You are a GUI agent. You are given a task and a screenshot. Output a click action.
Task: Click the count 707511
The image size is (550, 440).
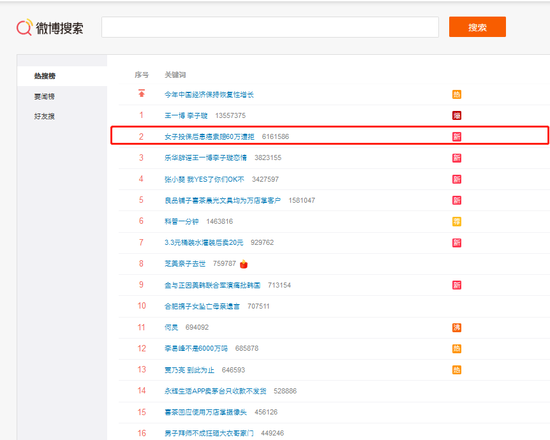pos(259,306)
